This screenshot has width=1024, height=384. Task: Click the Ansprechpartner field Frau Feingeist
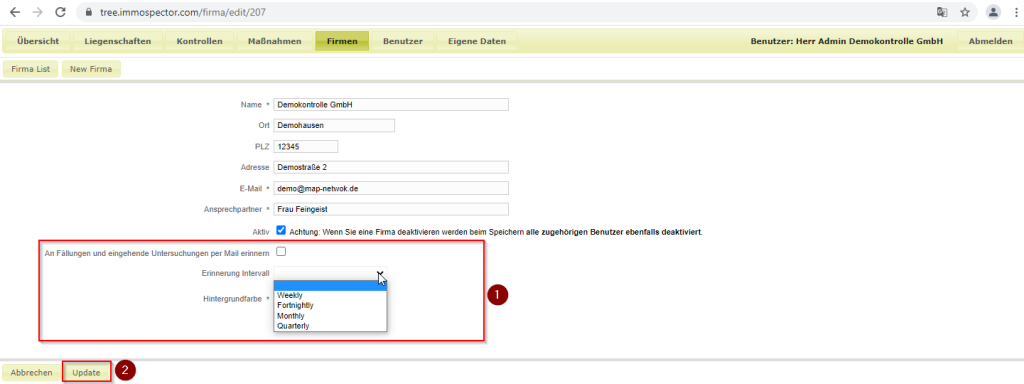tap(391, 209)
